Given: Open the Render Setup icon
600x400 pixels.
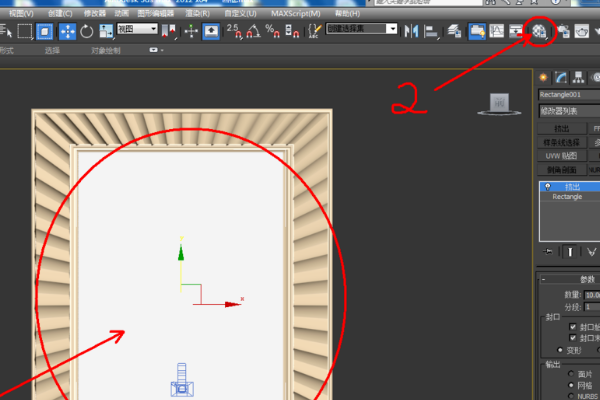Looking at the screenshot, I should point(564,31).
